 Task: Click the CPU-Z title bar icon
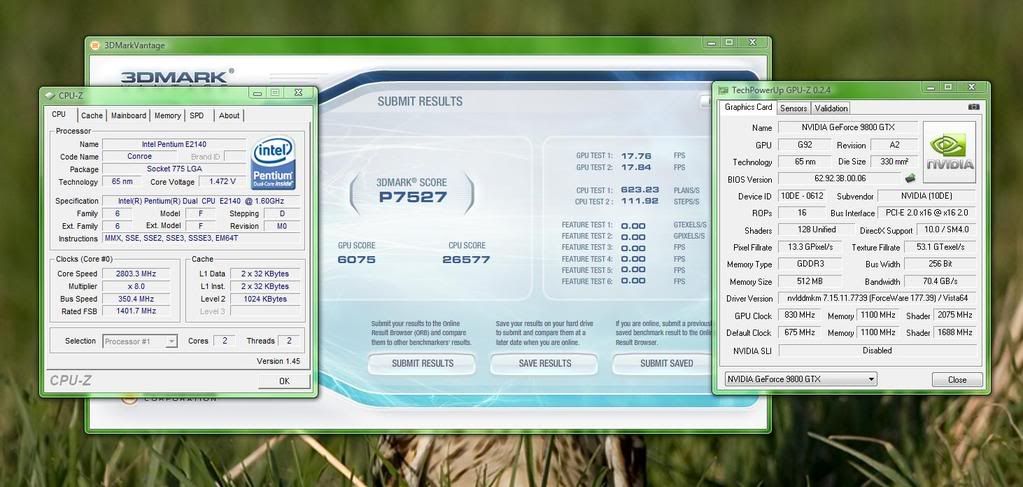(50, 95)
